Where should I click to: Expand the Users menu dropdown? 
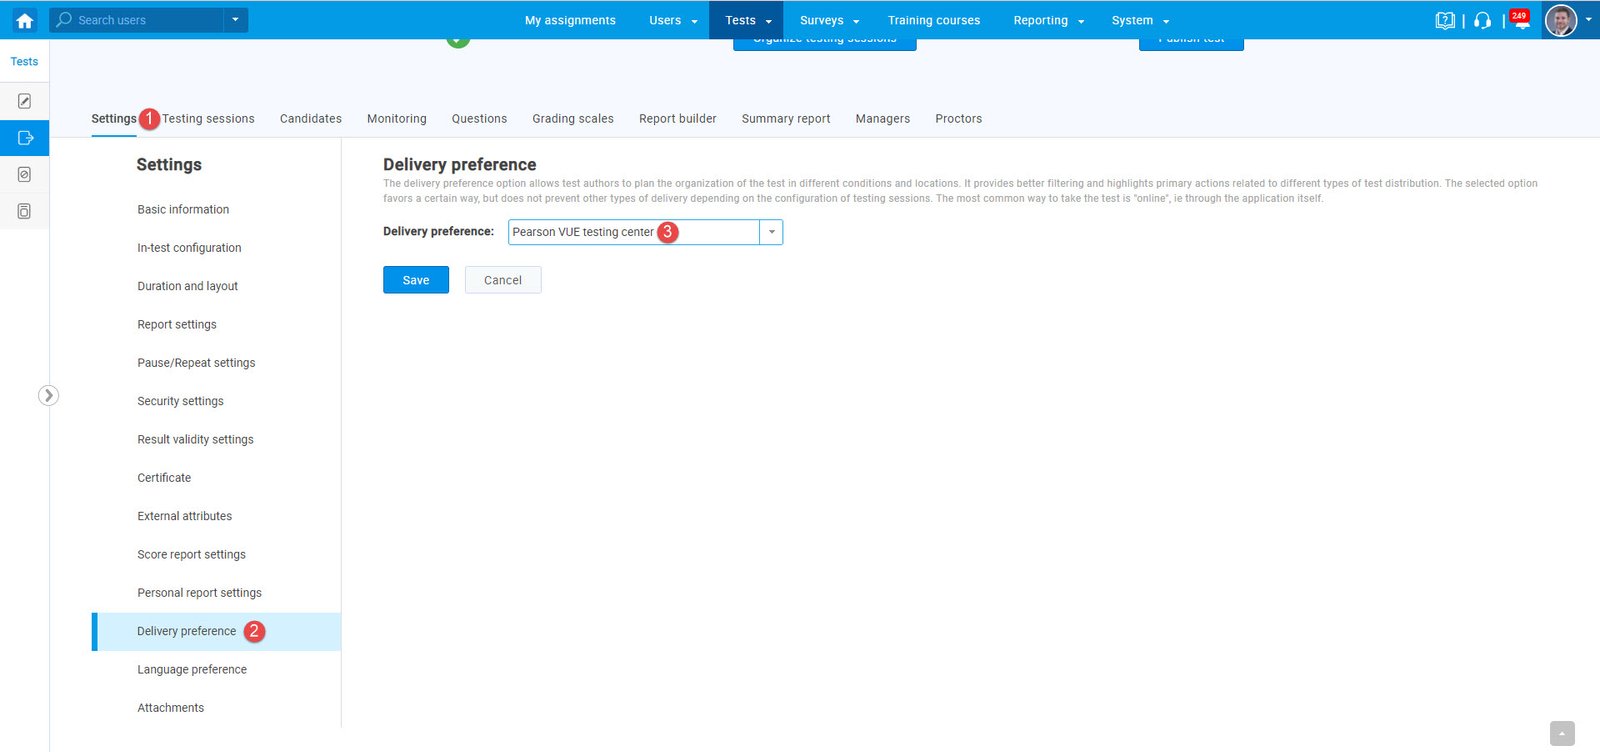point(673,20)
